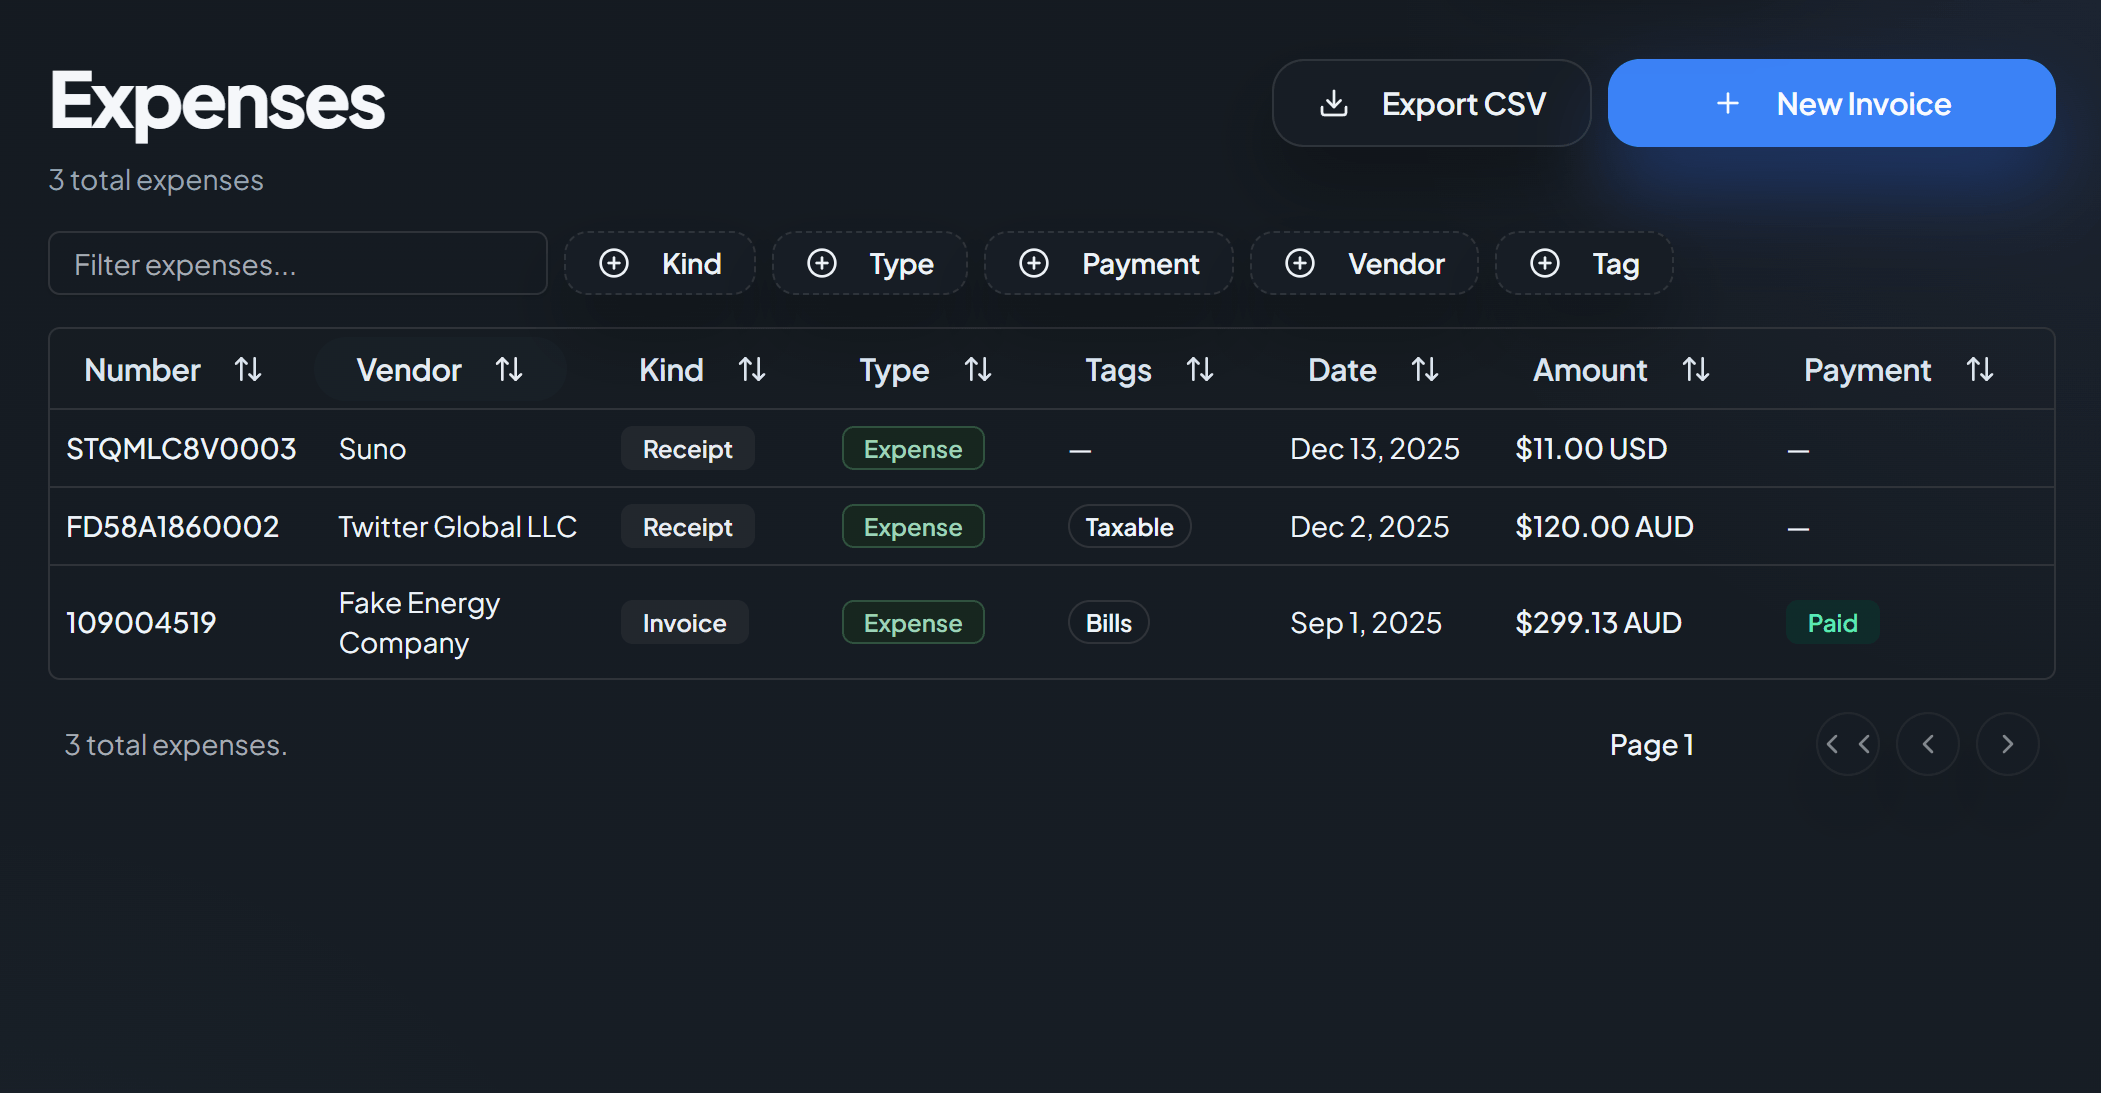Go to next page using right chevron

[2008, 744]
